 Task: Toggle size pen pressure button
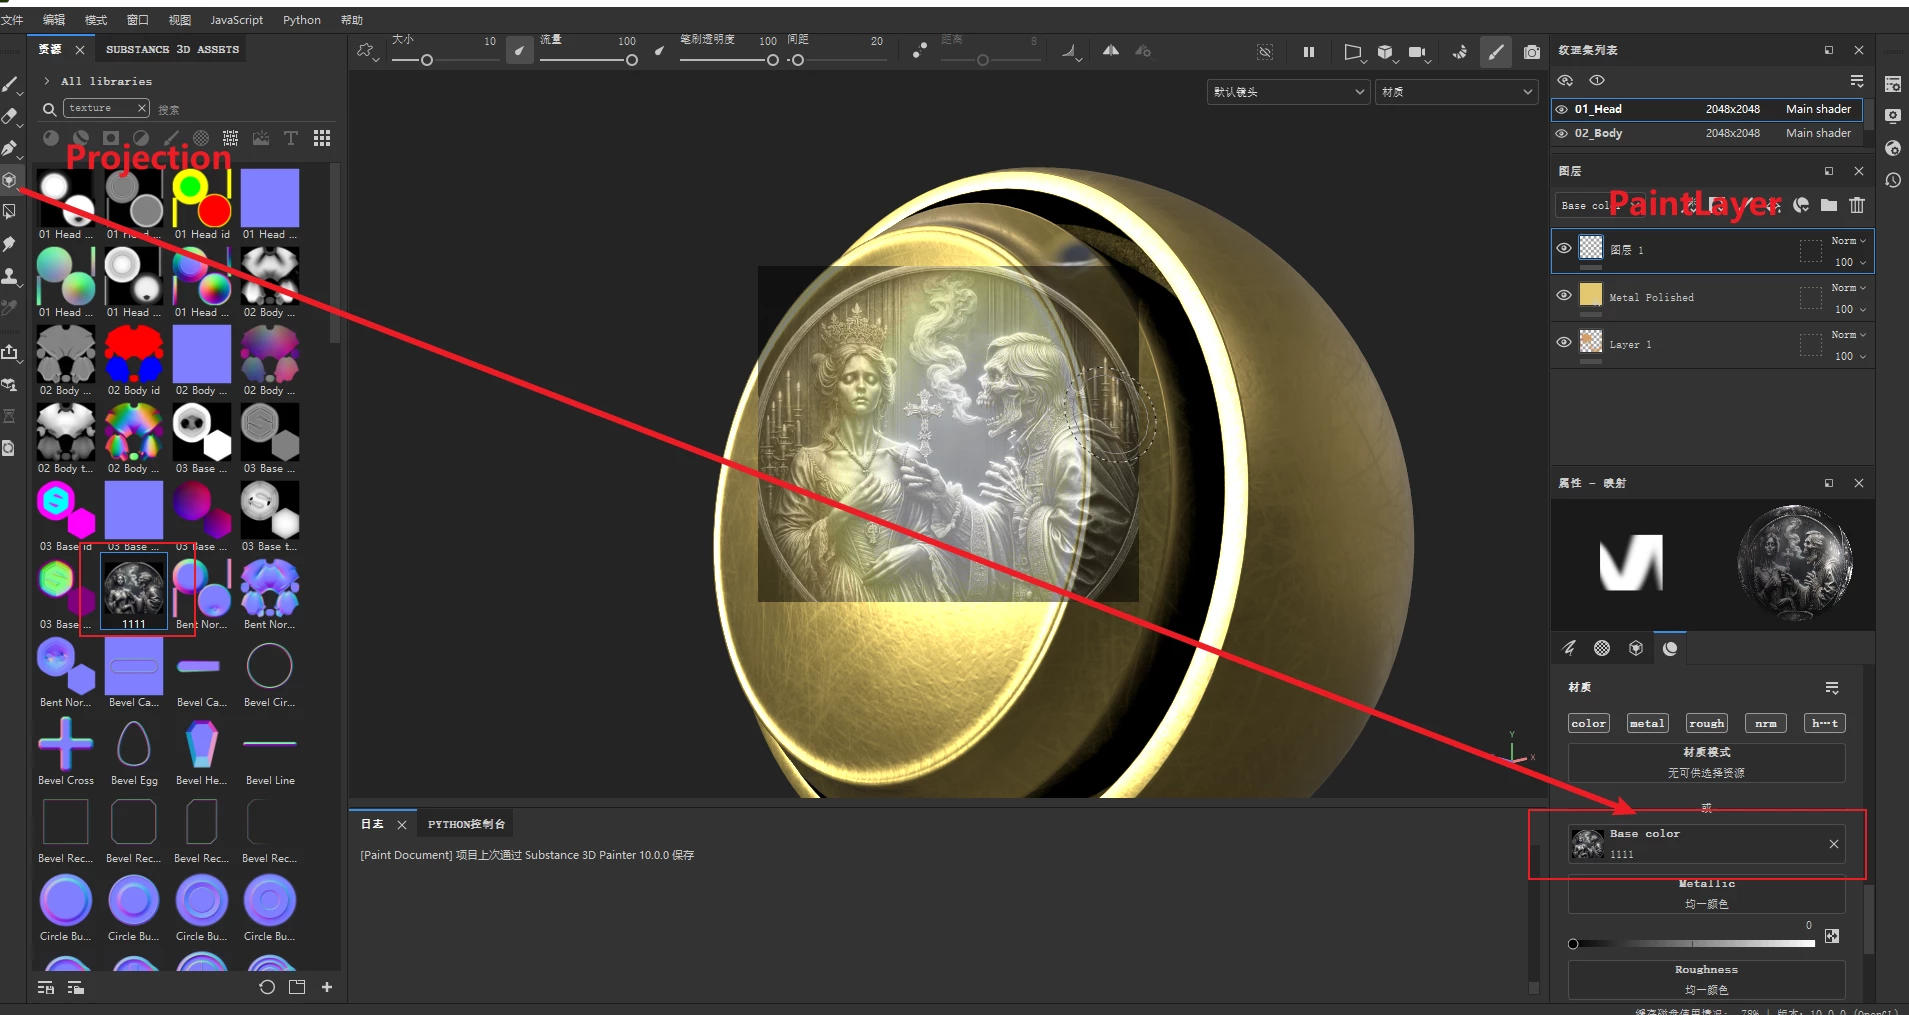[519, 50]
